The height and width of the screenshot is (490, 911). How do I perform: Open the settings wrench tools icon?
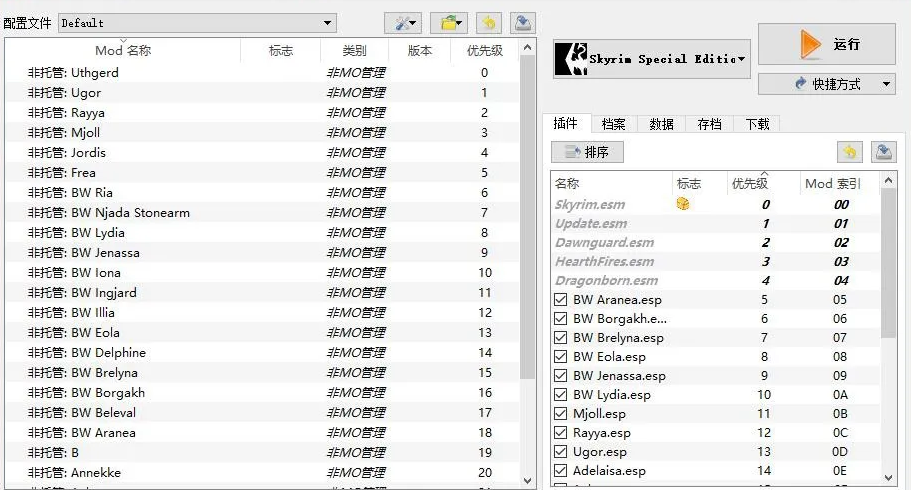403,23
